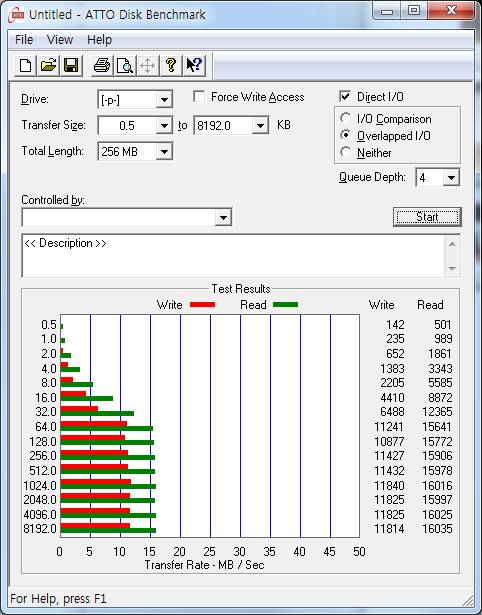The image size is (482, 615).
Task: Minimize the ATTO Disk Benchmark window
Action: point(387,11)
